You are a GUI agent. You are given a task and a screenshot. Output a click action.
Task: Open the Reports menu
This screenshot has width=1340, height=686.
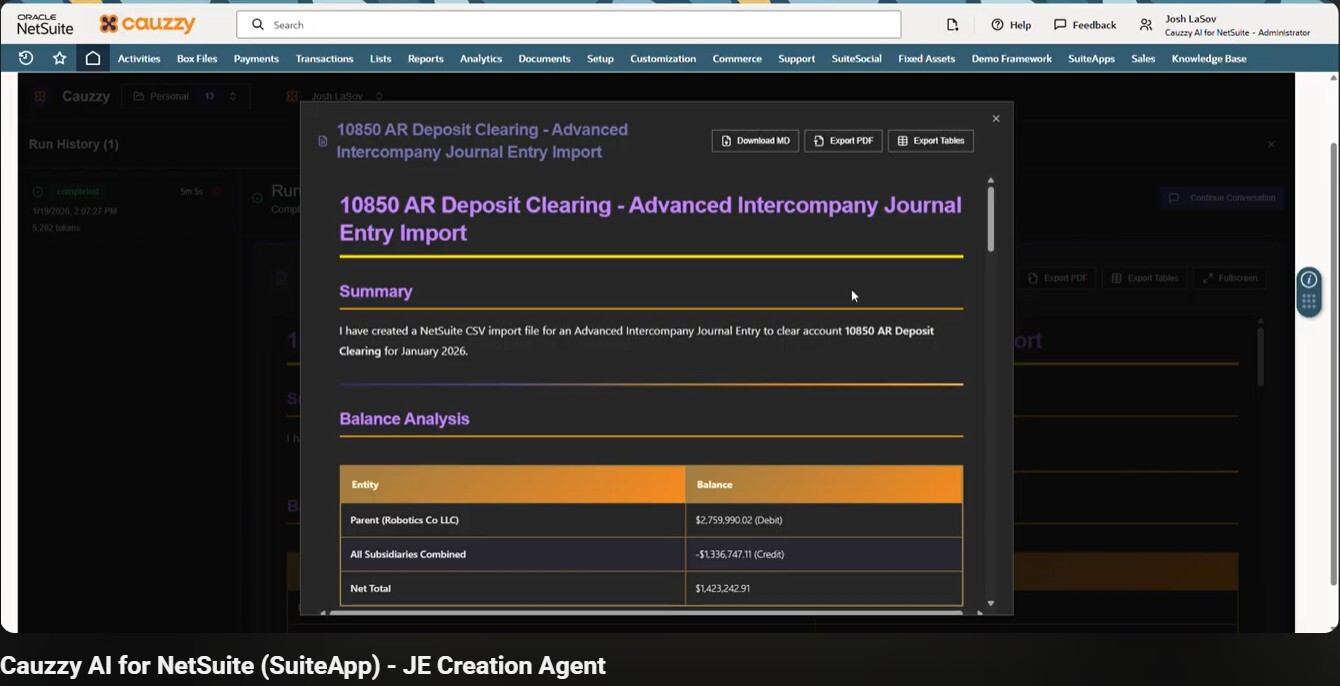(425, 59)
